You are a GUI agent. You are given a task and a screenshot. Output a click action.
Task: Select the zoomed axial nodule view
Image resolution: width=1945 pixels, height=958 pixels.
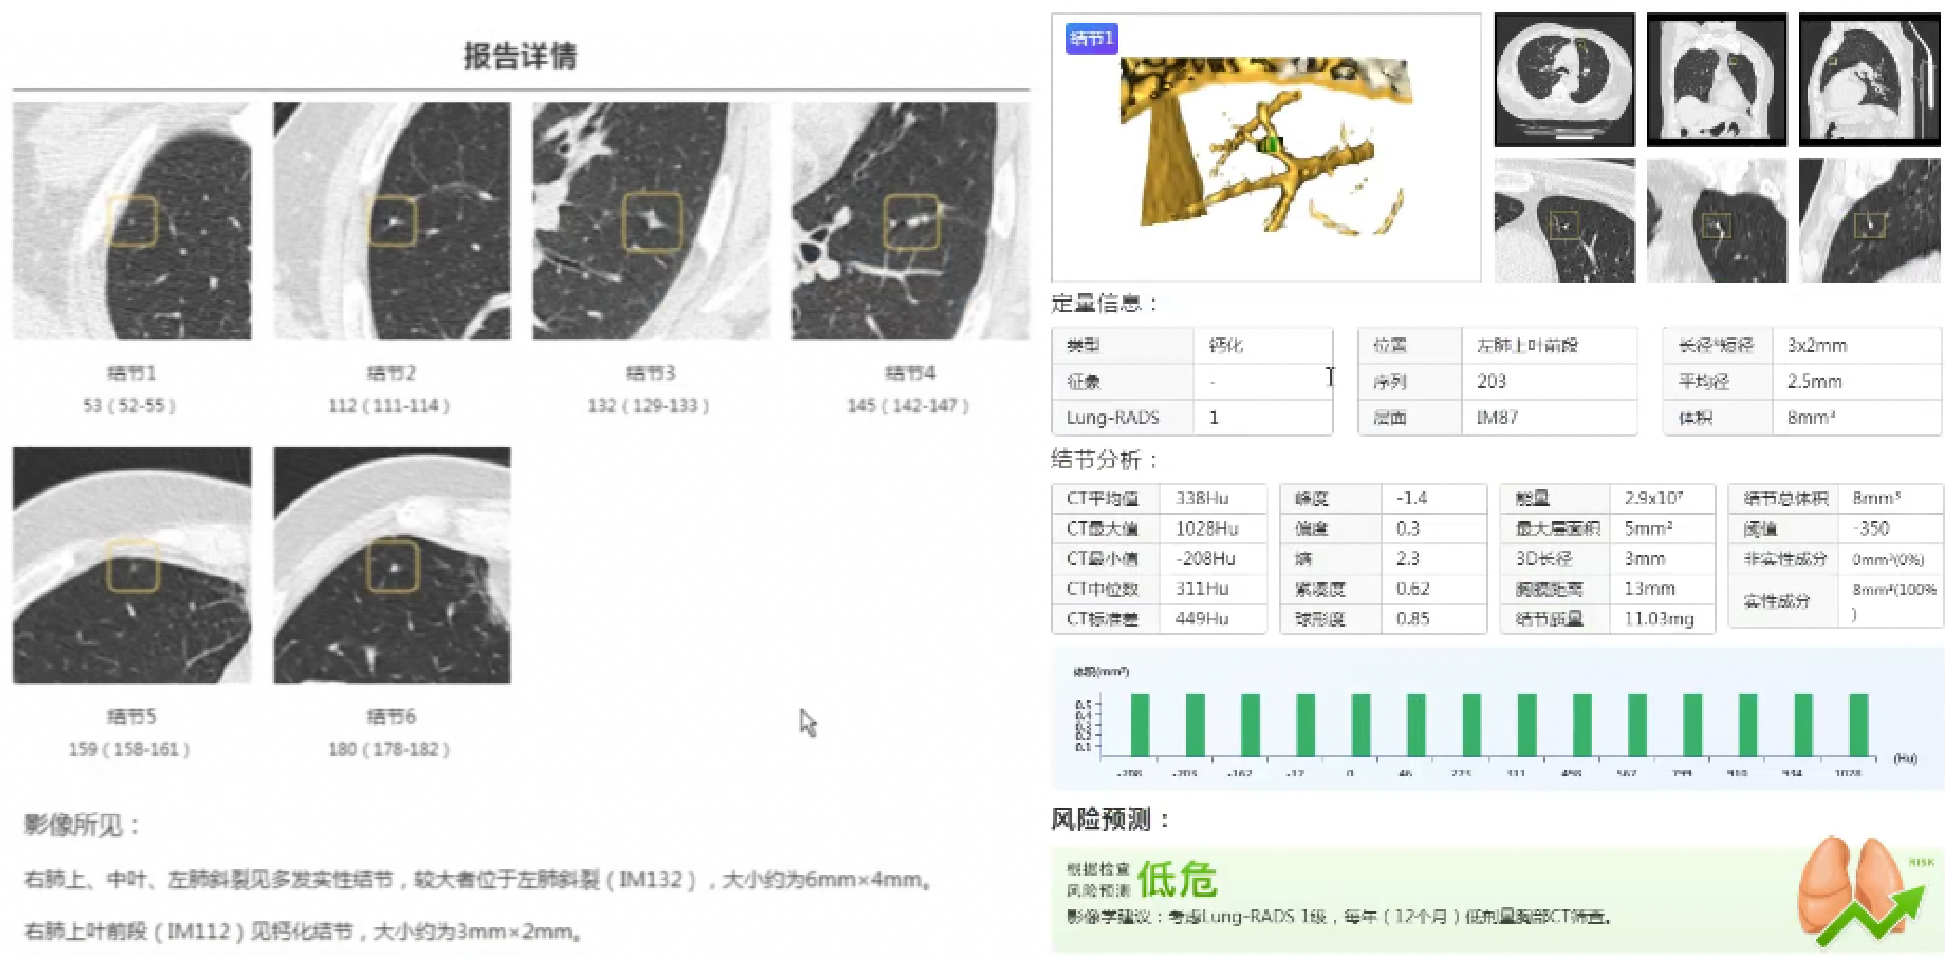tap(1564, 221)
